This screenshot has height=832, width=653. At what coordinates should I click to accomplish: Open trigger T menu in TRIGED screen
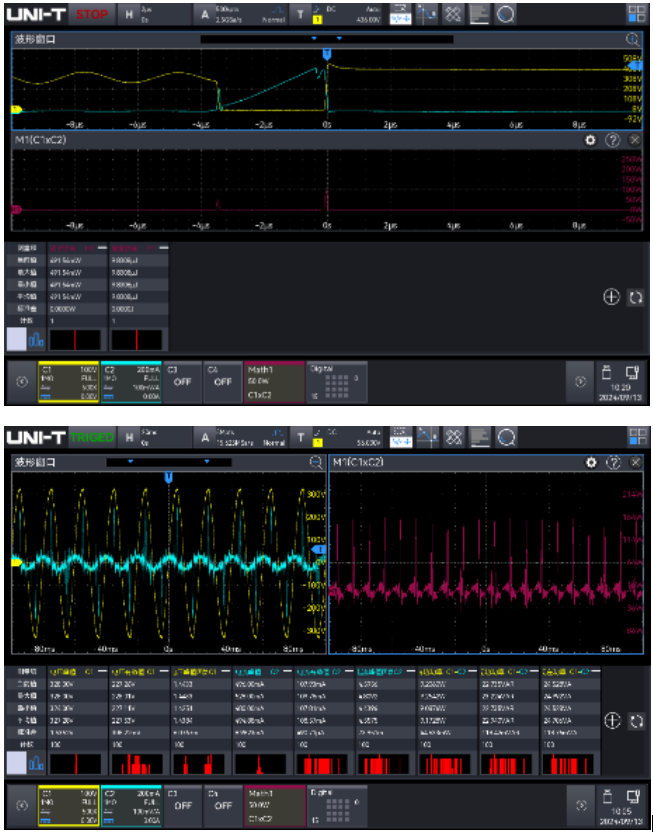(x=300, y=437)
